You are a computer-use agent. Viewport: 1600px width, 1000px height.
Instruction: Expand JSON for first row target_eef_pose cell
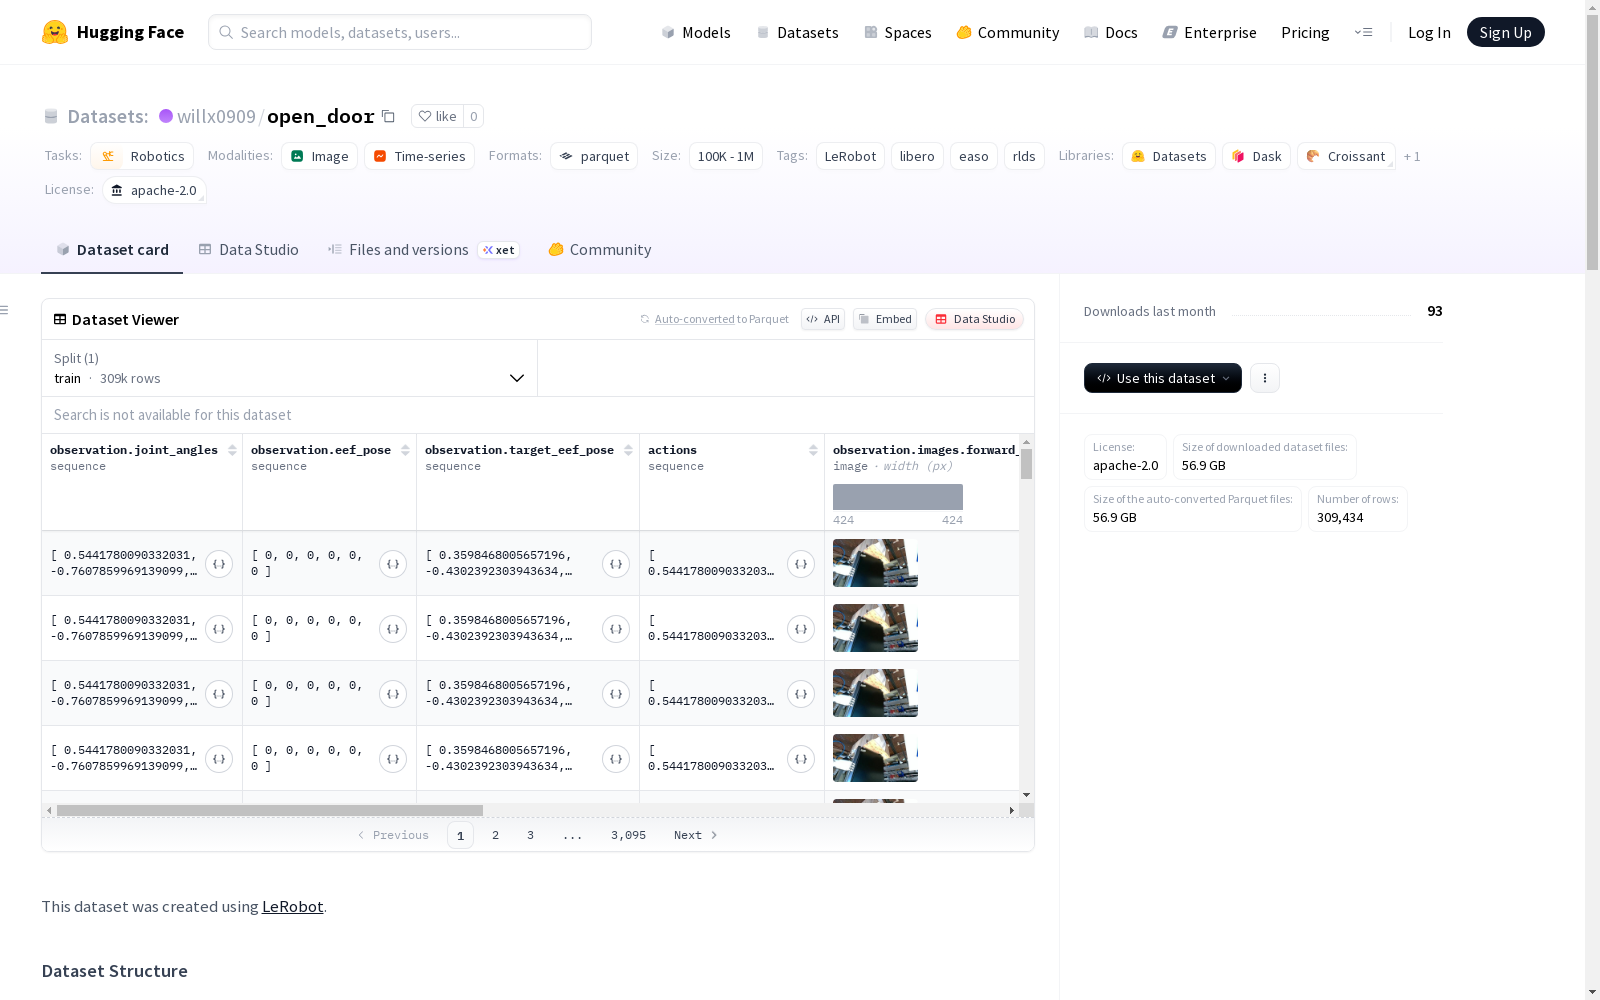[616, 564]
